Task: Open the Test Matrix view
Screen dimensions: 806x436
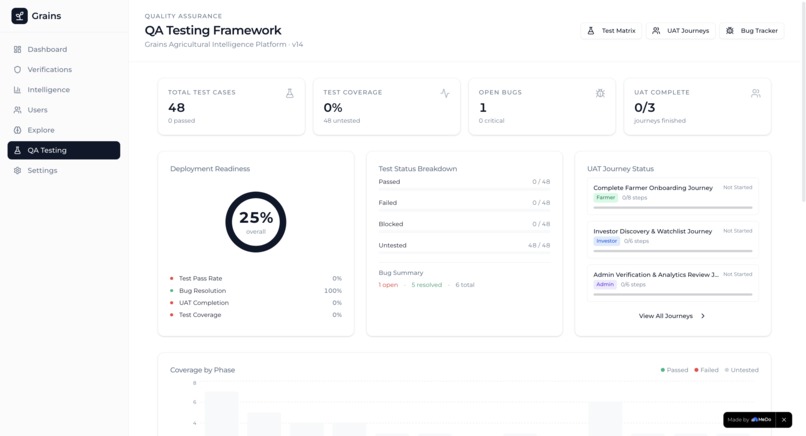Action: click(x=611, y=31)
